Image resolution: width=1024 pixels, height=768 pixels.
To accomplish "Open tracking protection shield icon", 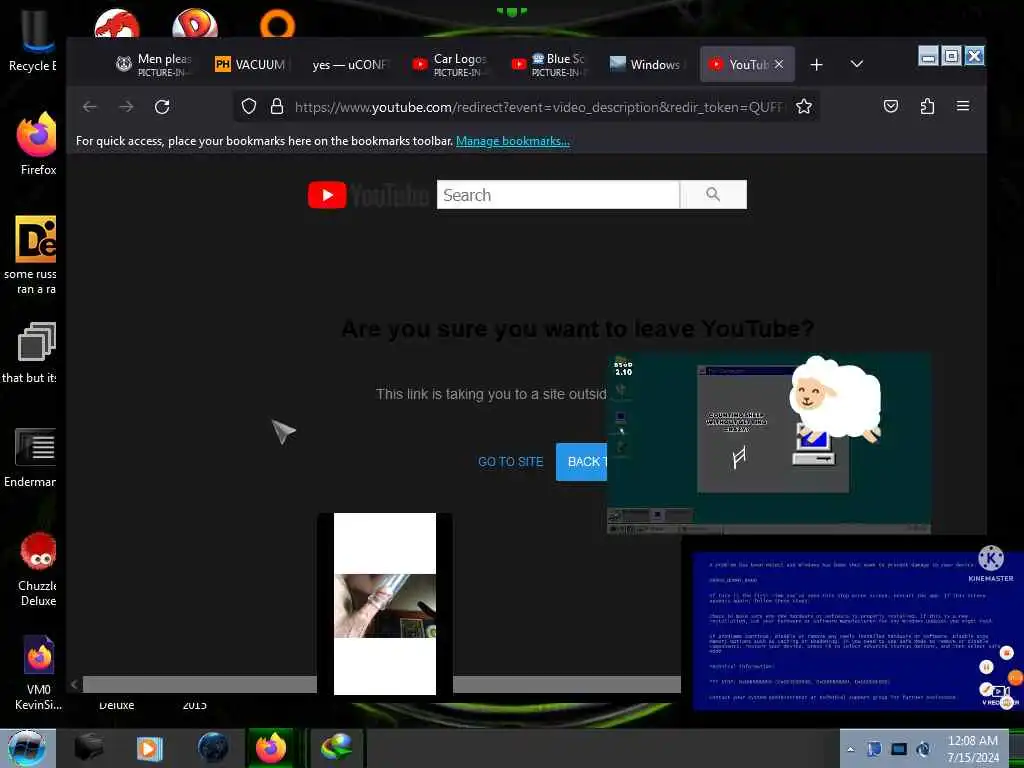I will pos(249,106).
